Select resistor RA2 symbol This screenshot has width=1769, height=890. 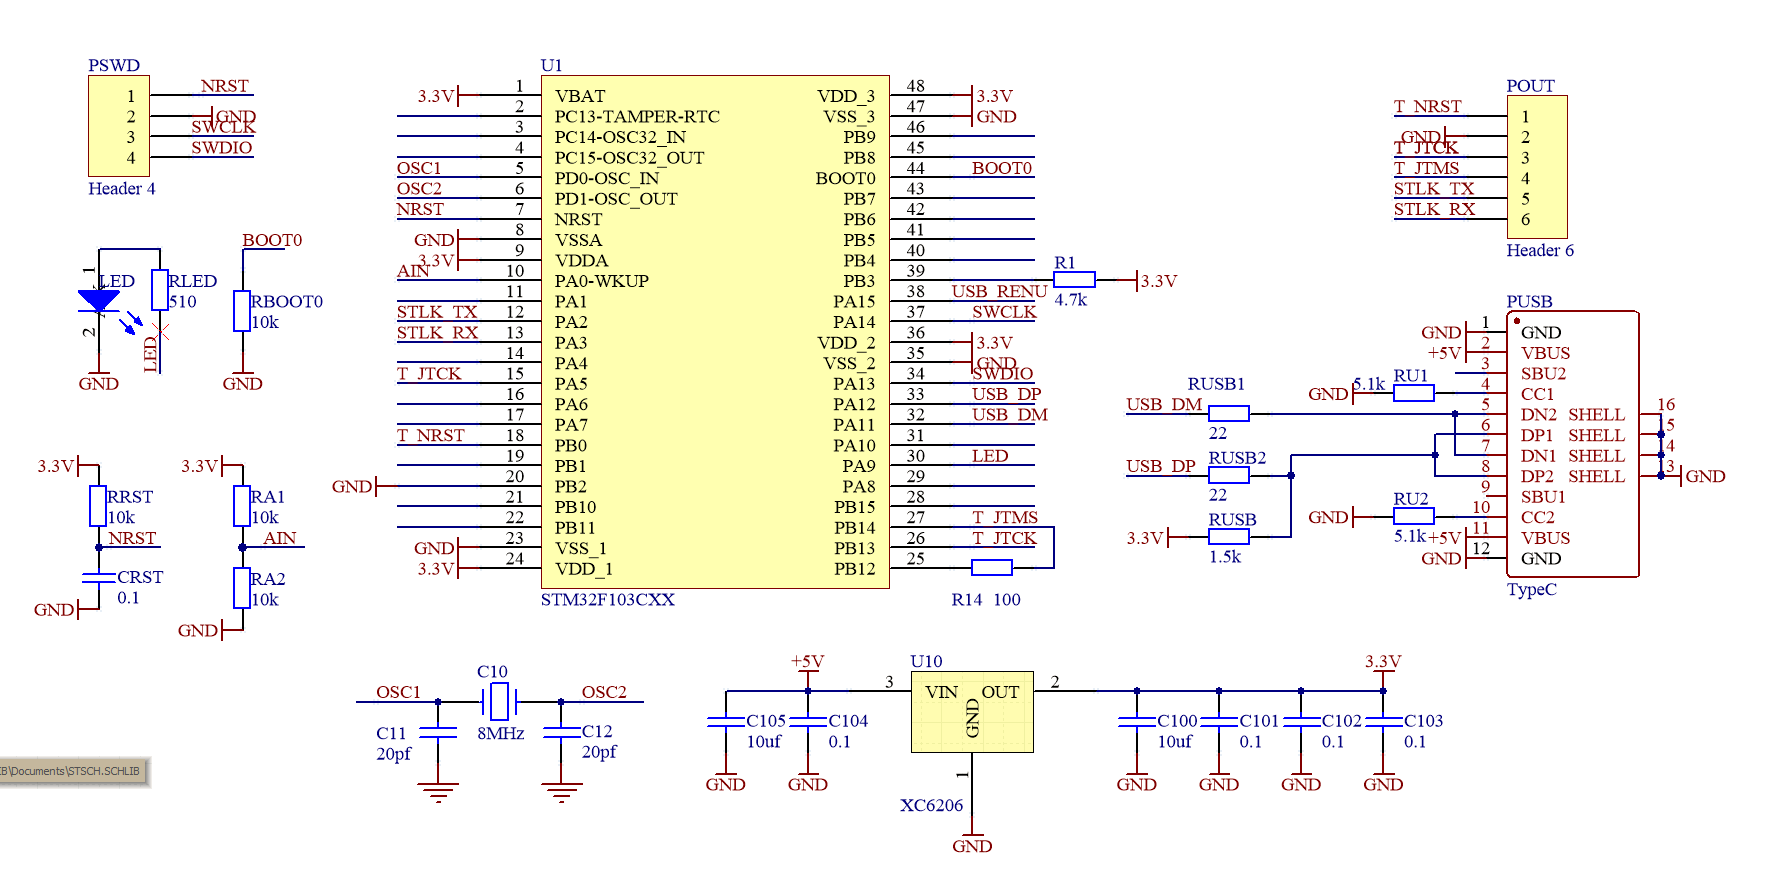(242, 588)
